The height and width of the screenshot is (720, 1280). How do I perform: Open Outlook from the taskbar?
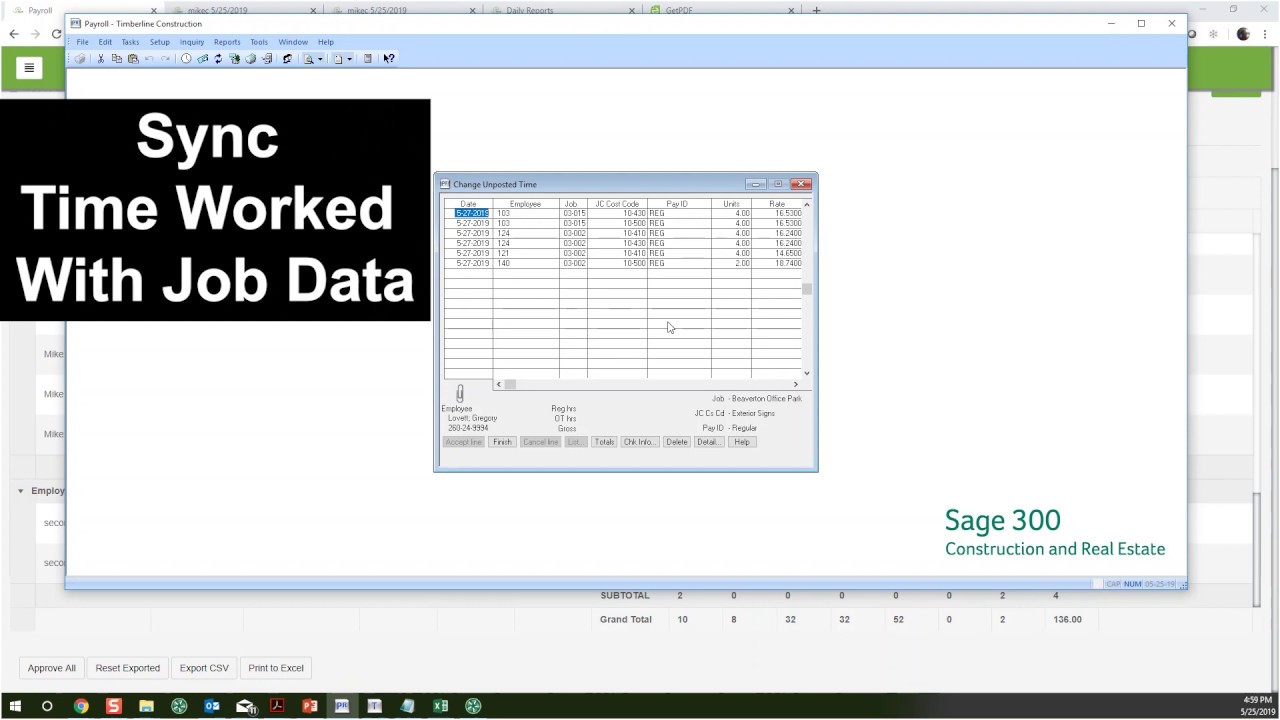[x=212, y=706]
